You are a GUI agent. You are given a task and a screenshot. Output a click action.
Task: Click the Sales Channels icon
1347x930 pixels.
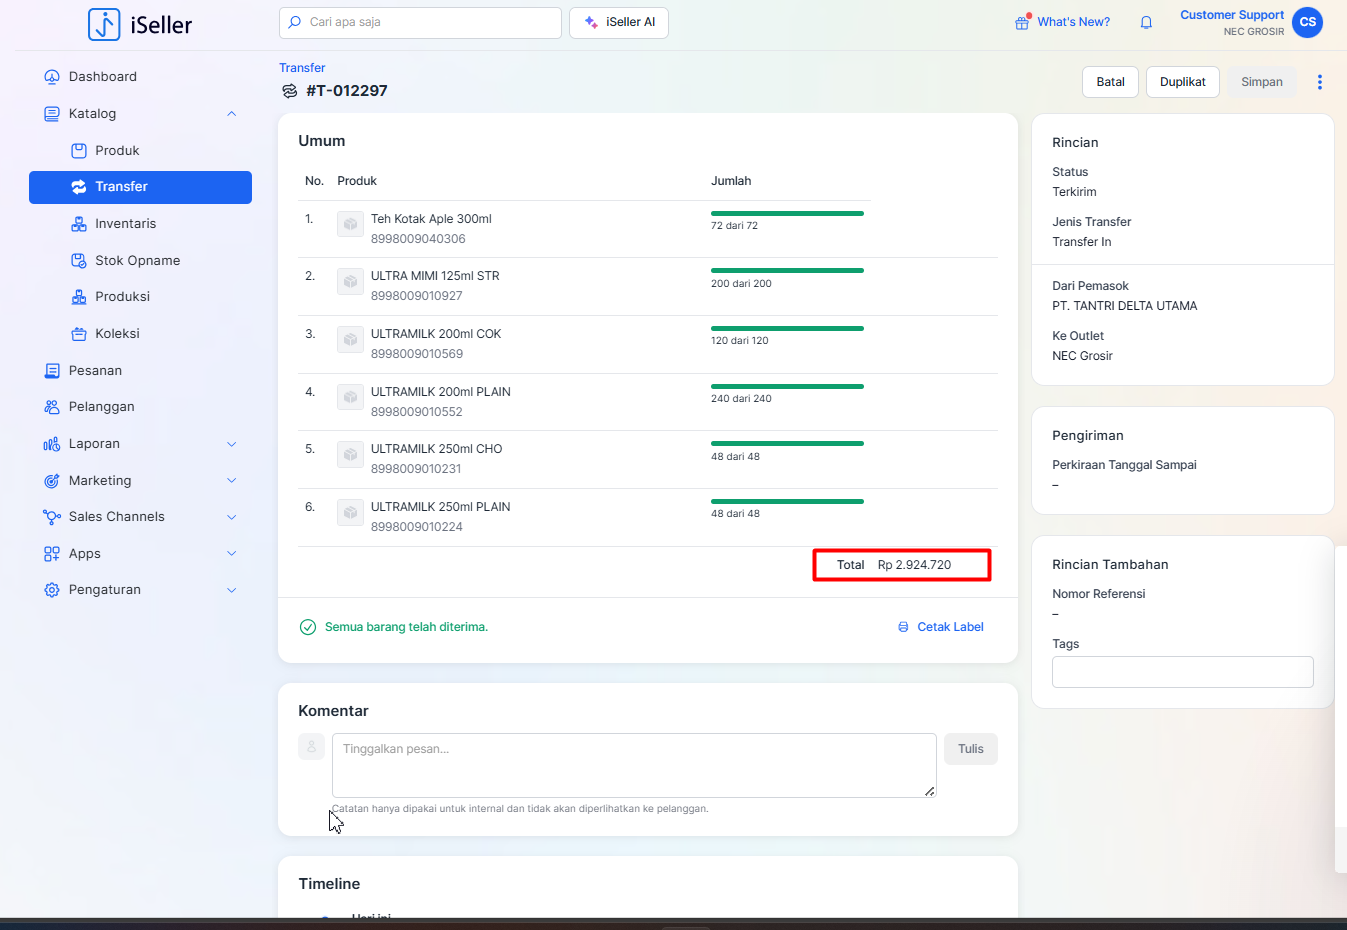click(52, 517)
